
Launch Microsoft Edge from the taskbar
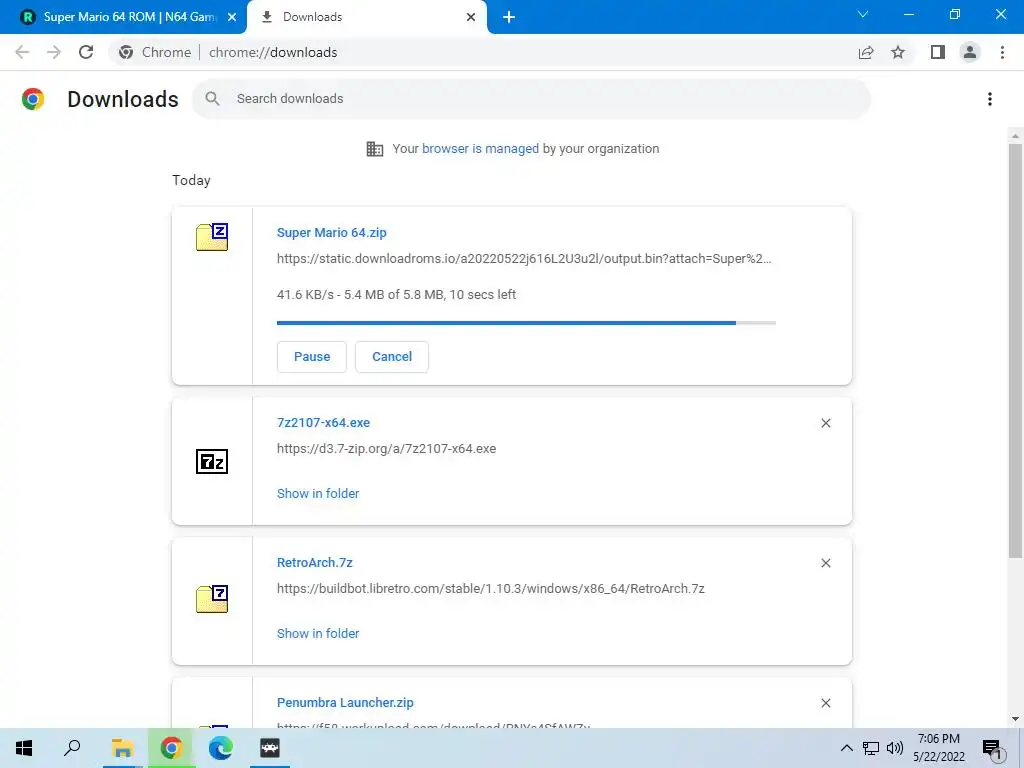(221, 748)
